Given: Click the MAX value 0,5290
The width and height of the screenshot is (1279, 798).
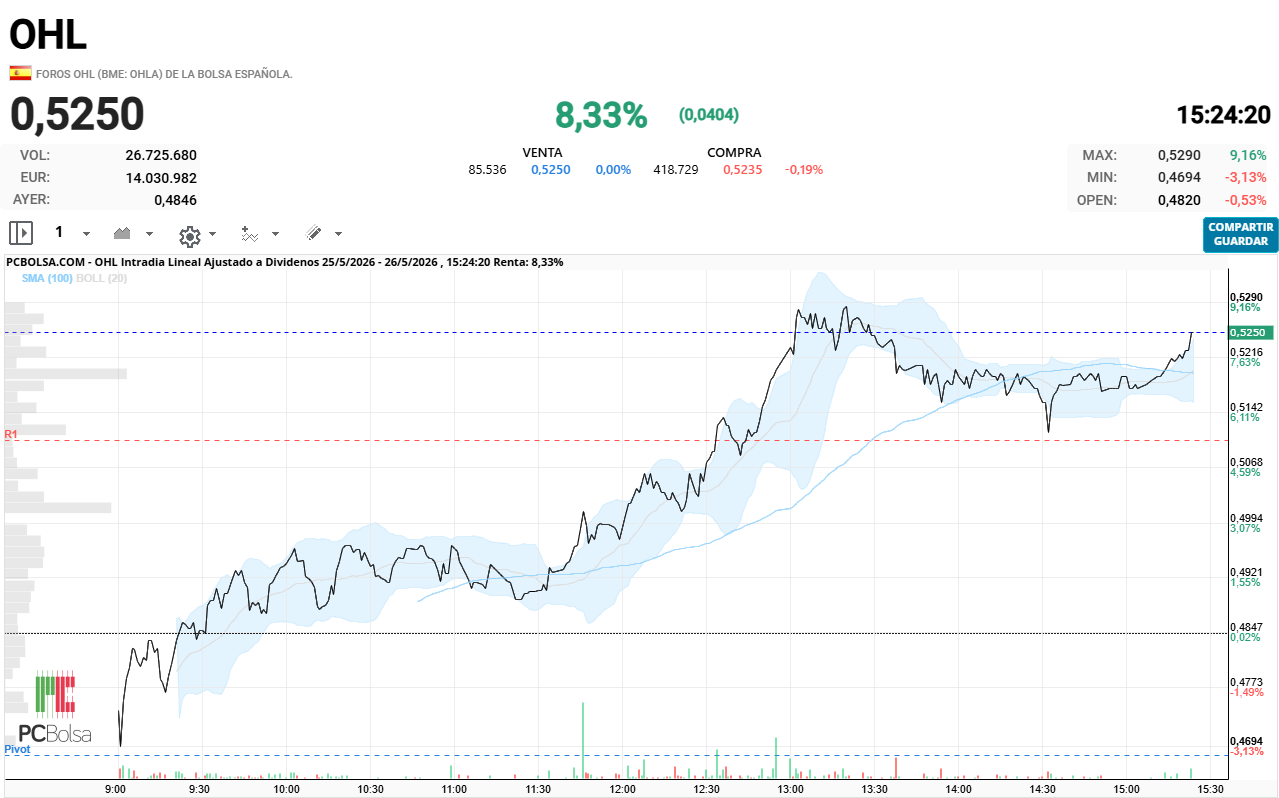Looking at the screenshot, I should [x=1179, y=155].
